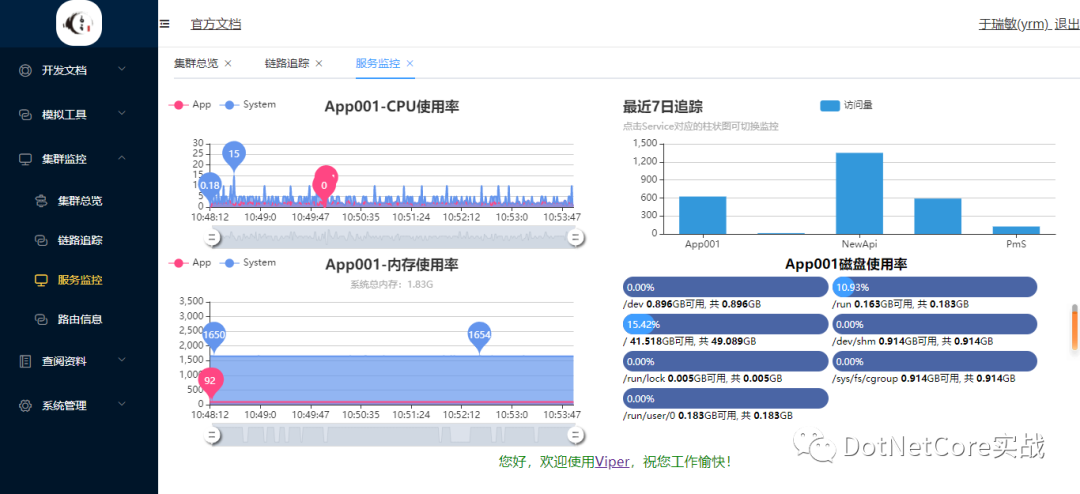Click the root / 15.42% disk usage bar
Image resolution: width=1080 pixels, height=494 pixels.
725,325
